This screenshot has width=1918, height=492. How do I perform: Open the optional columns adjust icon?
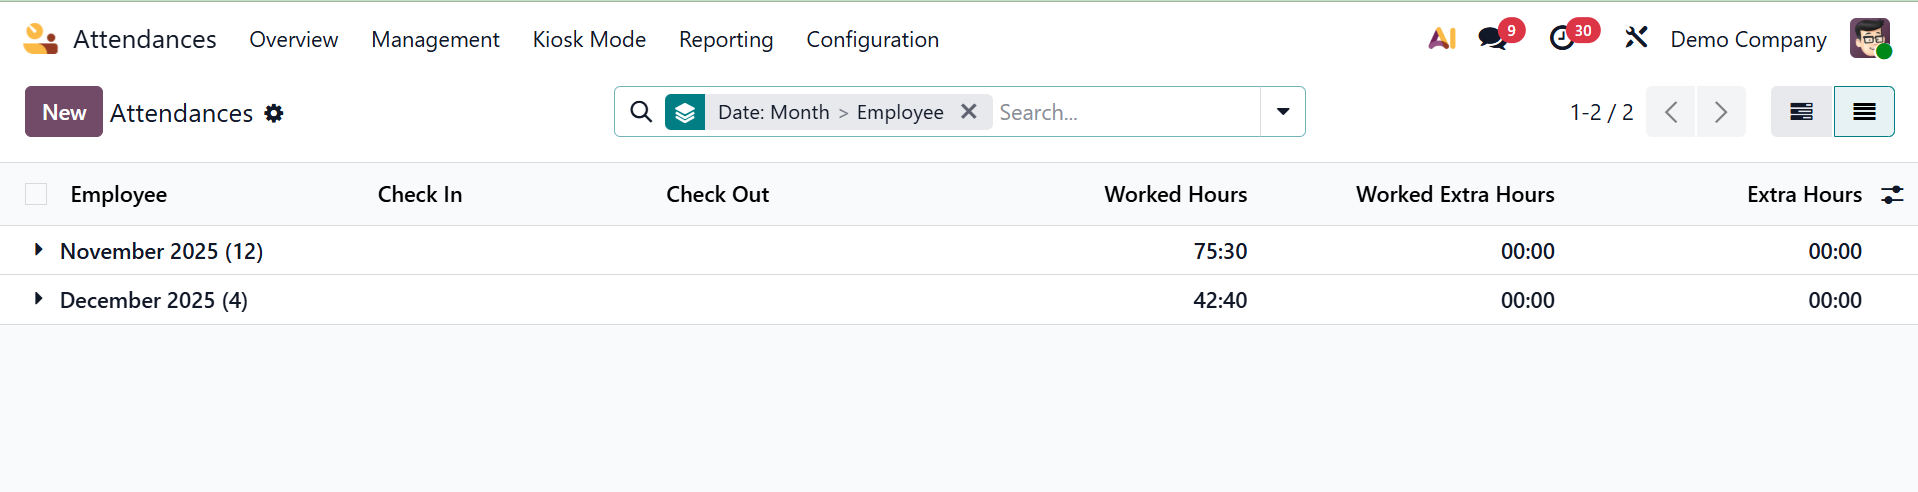tap(1892, 195)
